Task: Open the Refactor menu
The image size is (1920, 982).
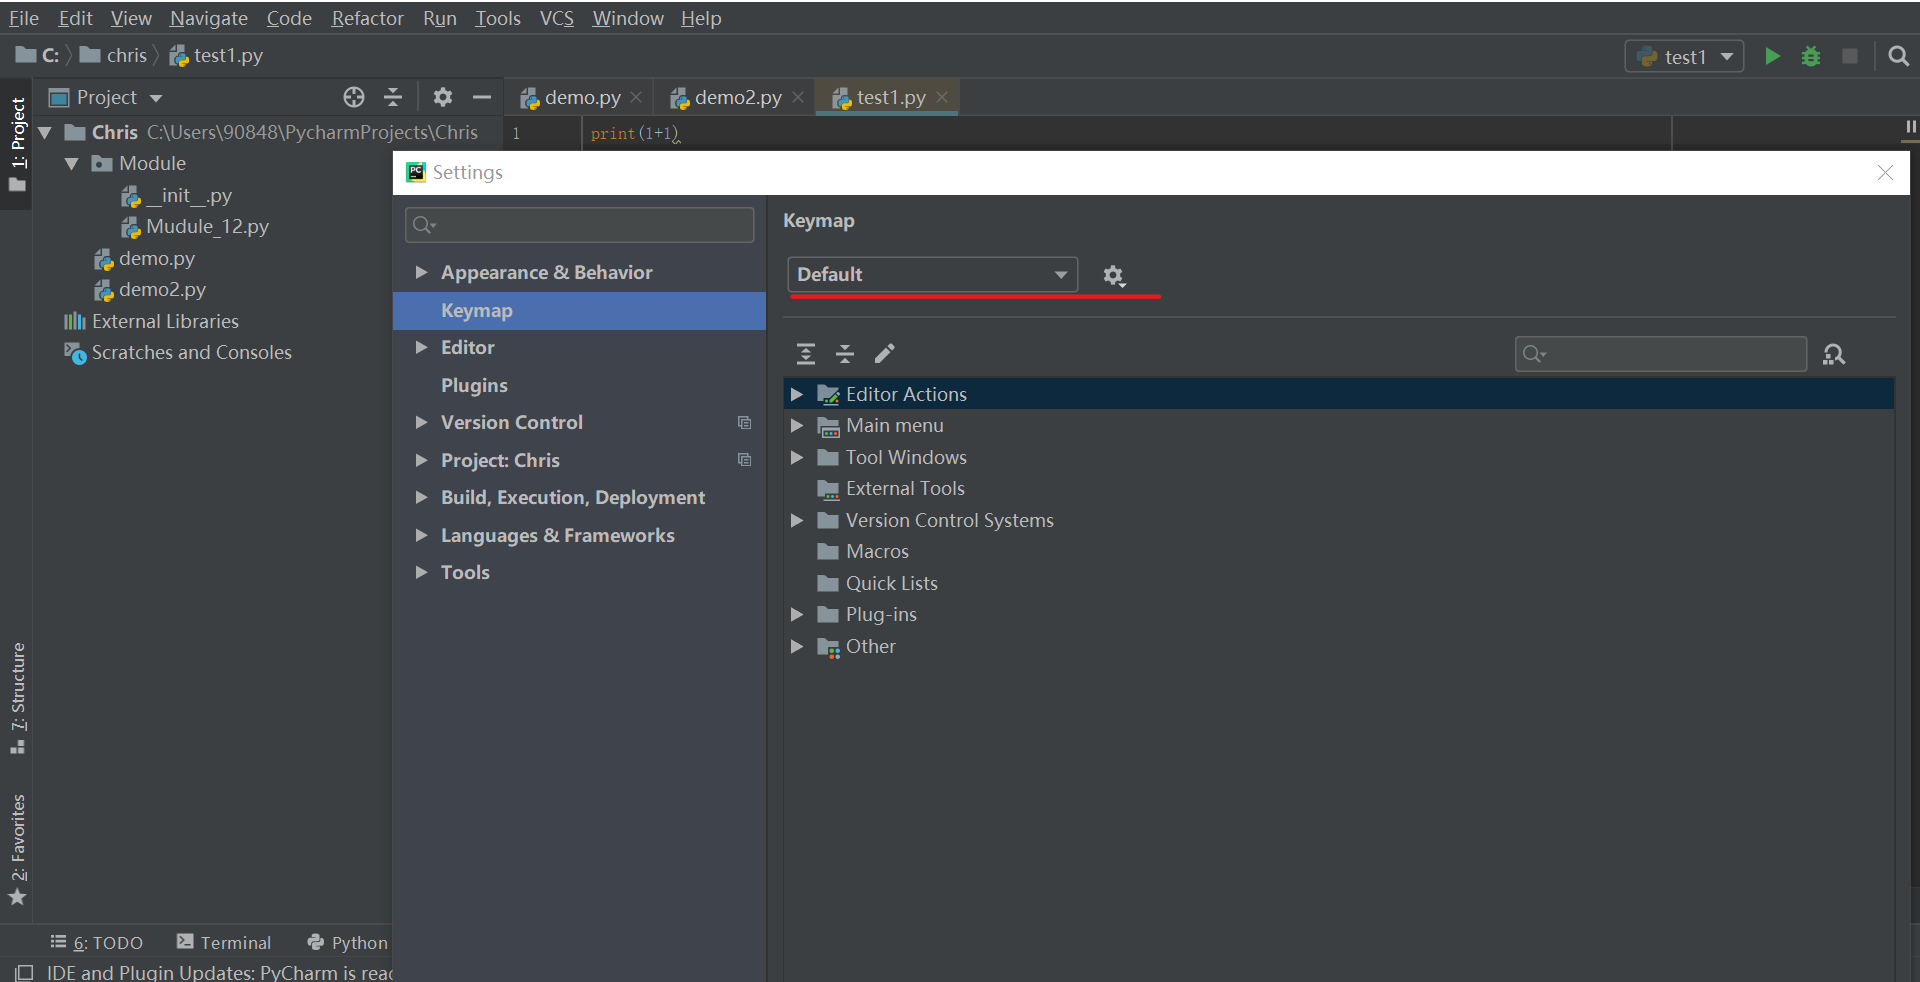Action: click(x=368, y=18)
